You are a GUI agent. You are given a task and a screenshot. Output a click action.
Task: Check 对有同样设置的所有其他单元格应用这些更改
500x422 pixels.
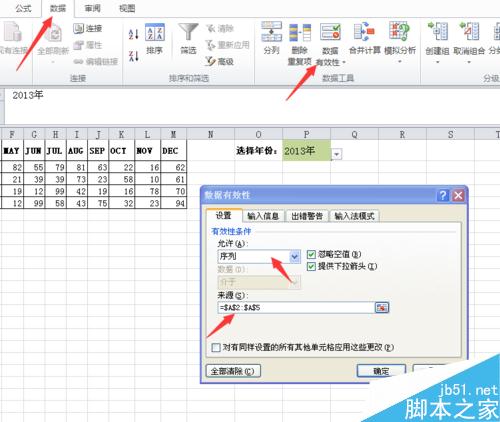pyautogui.click(x=216, y=347)
